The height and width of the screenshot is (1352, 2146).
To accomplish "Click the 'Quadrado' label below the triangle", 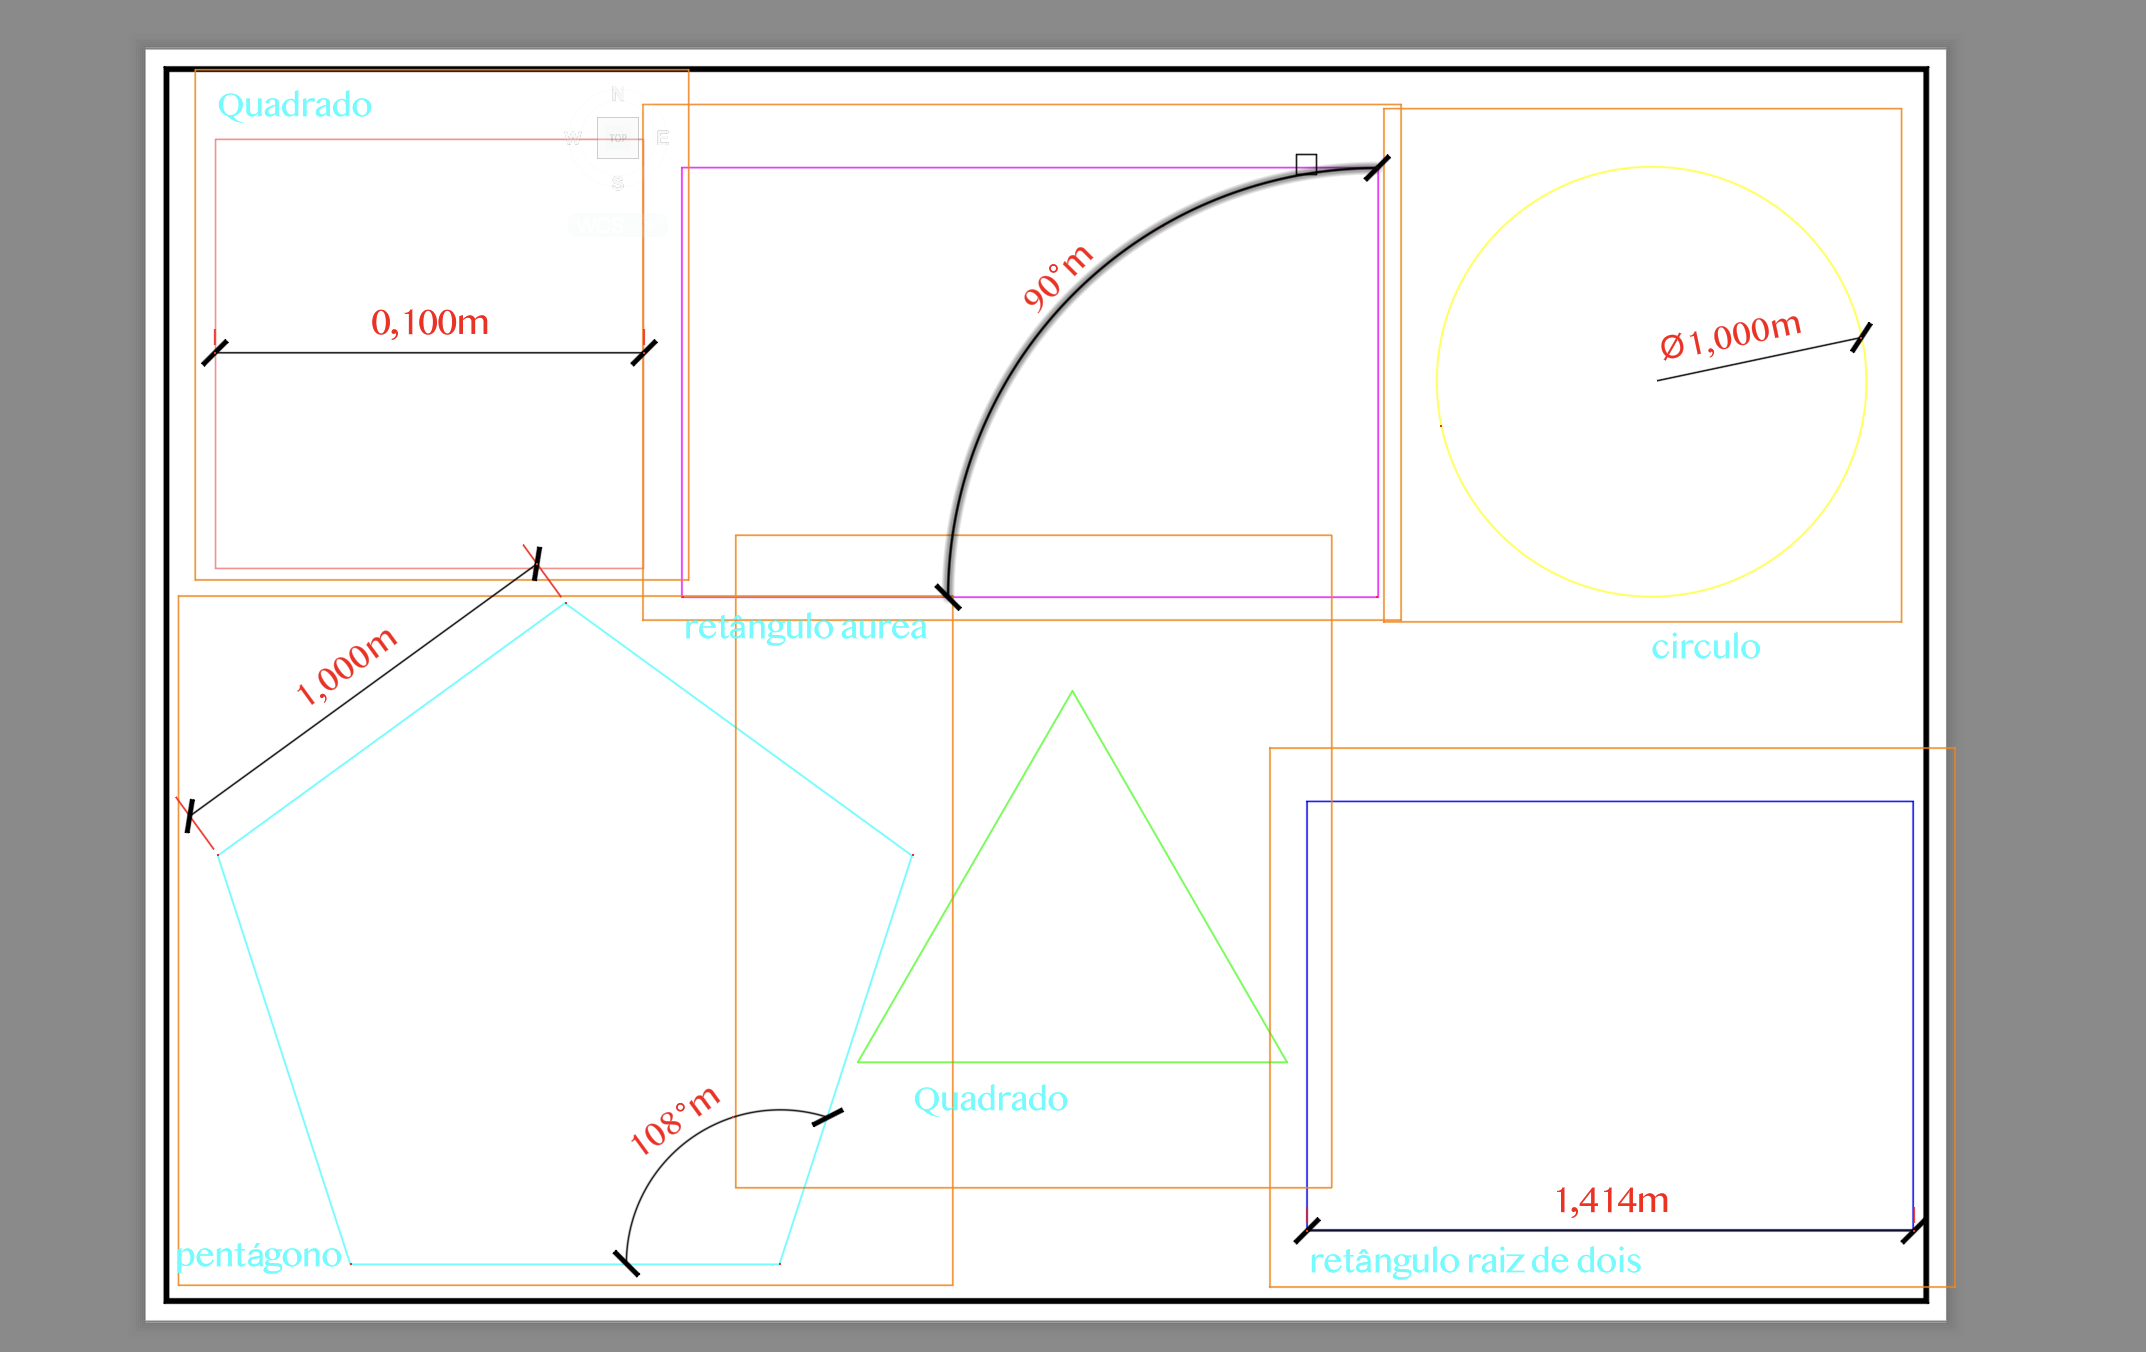I will point(990,1099).
